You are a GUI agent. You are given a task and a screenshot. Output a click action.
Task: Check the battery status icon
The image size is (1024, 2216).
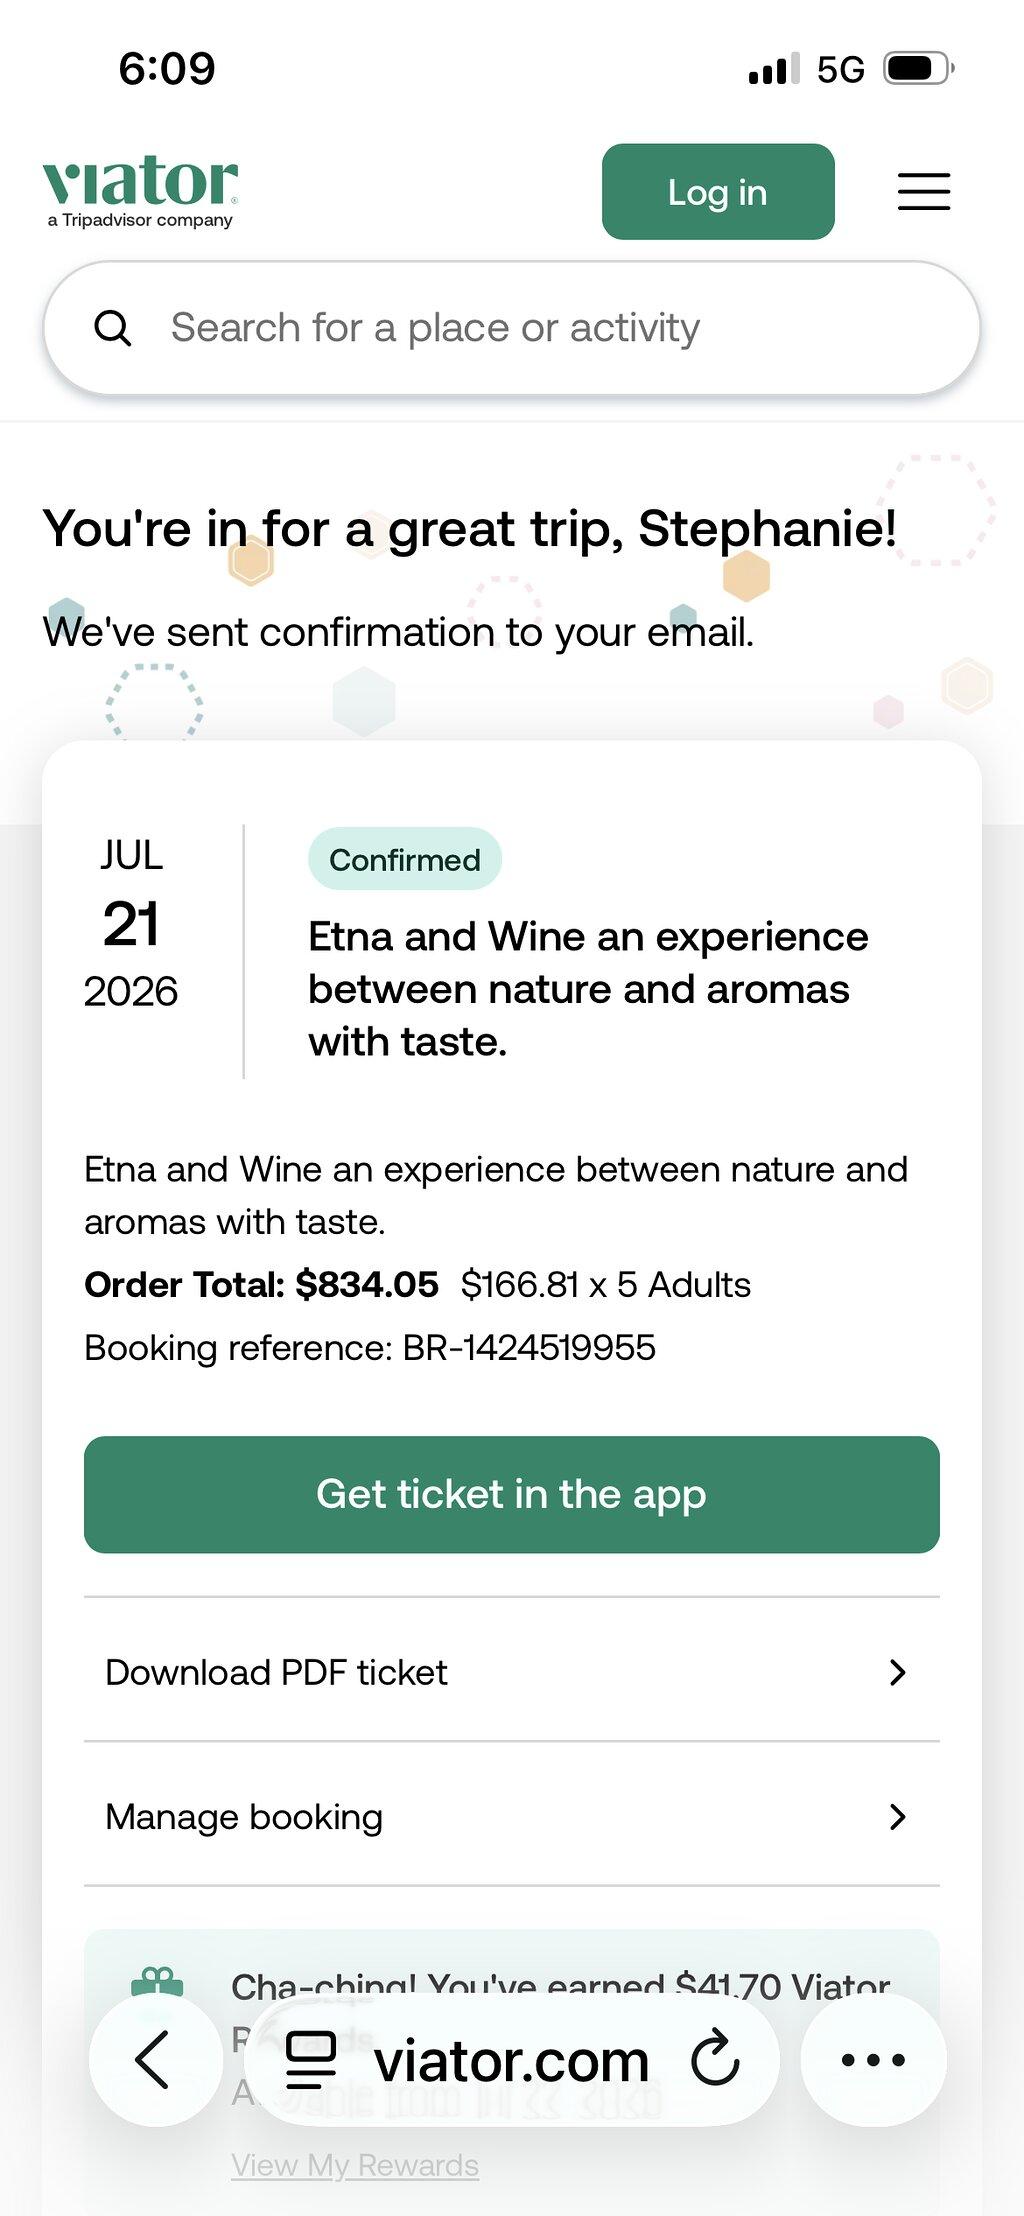(919, 69)
